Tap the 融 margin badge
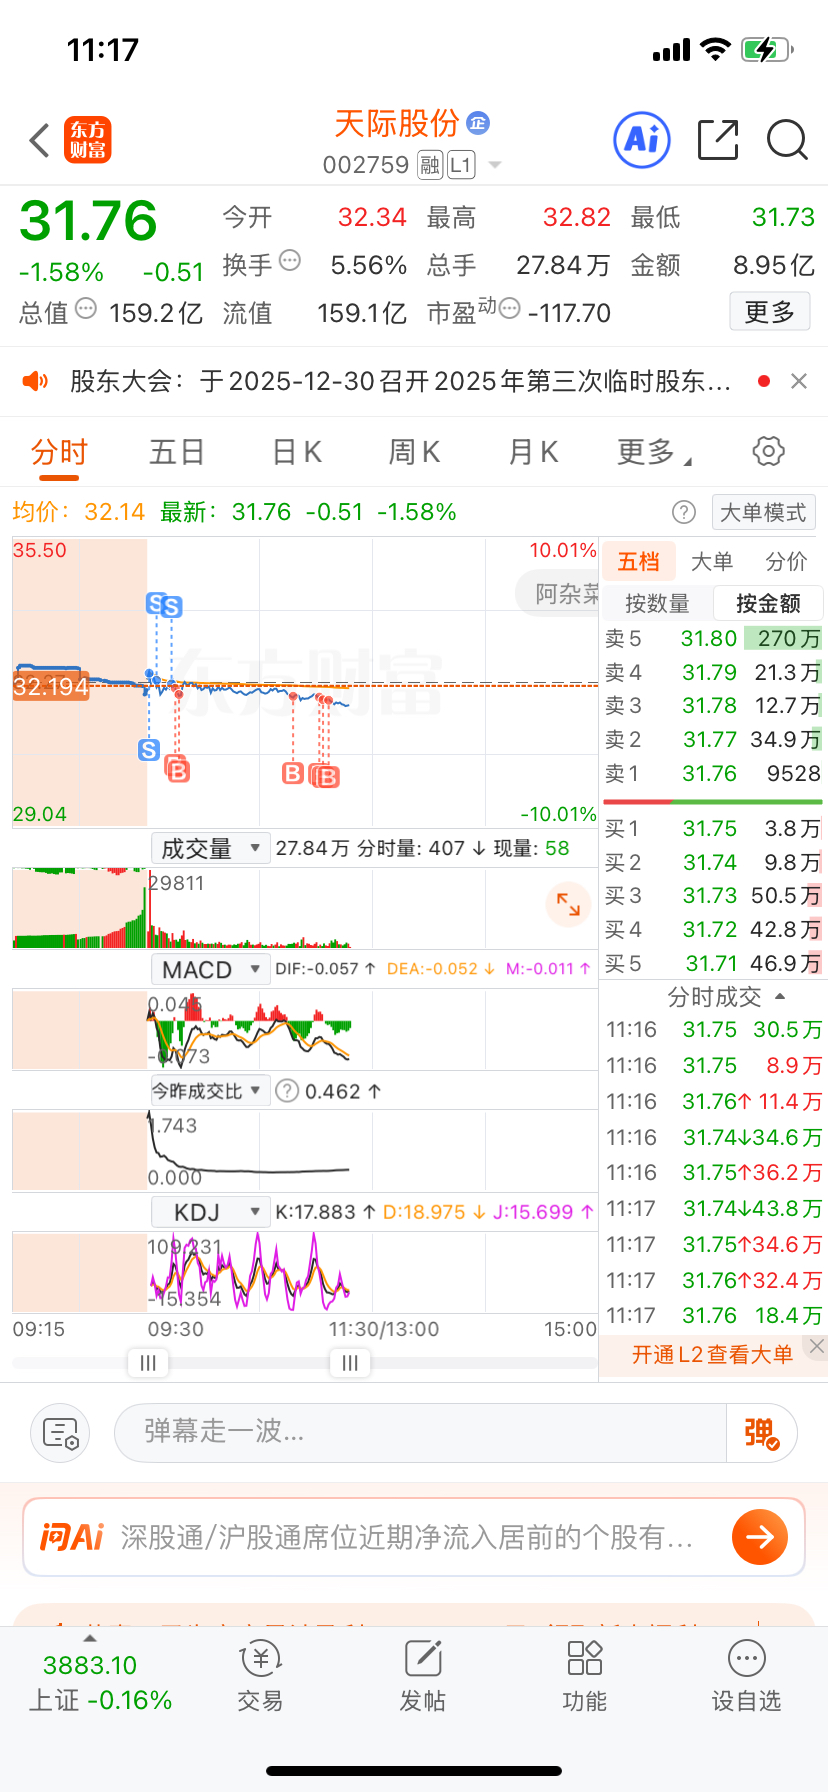828x1792 pixels. 430,165
